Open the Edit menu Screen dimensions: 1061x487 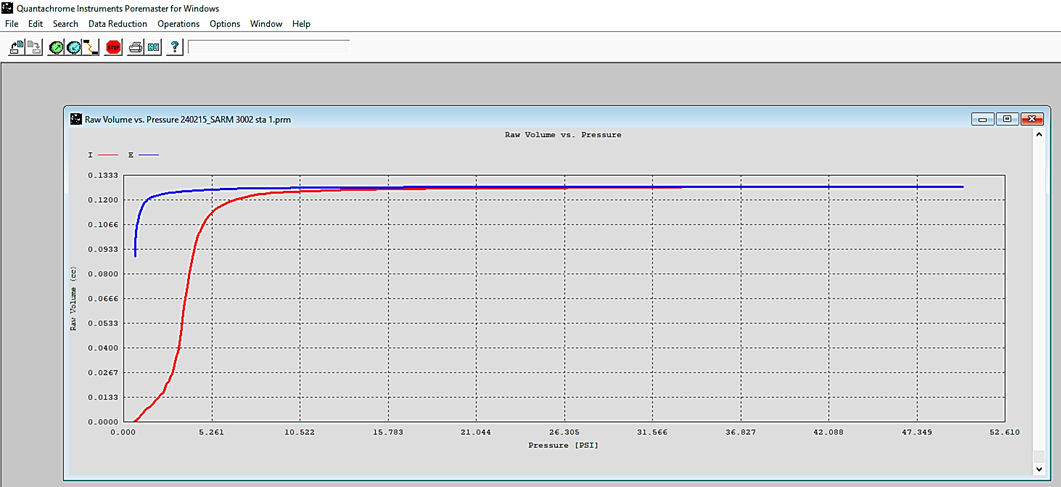(x=35, y=24)
